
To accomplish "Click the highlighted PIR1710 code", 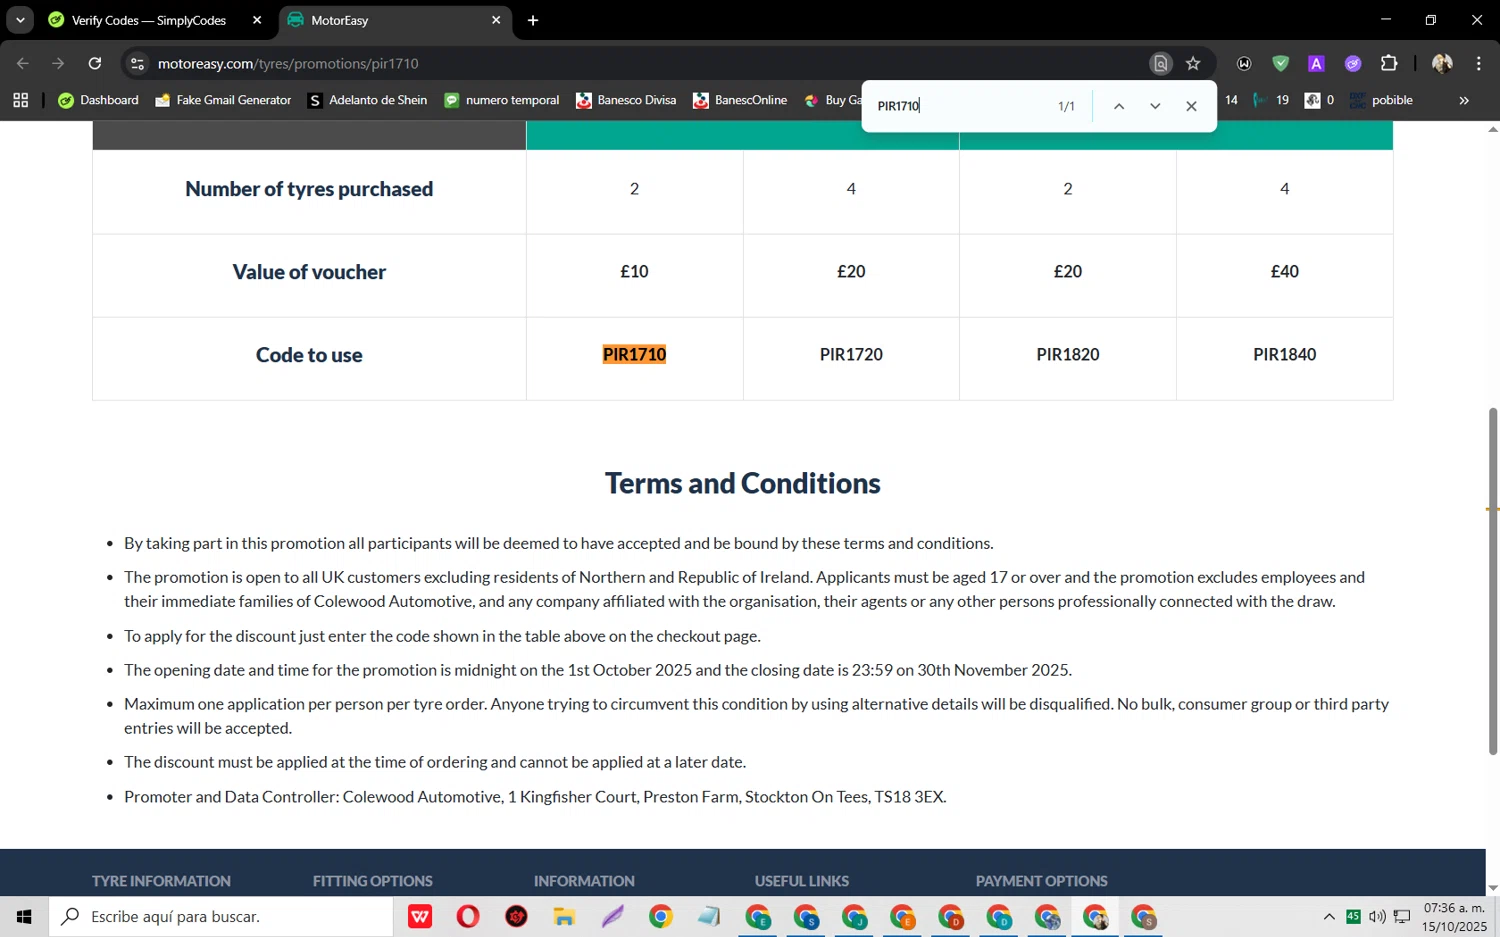I will [x=634, y=354].
